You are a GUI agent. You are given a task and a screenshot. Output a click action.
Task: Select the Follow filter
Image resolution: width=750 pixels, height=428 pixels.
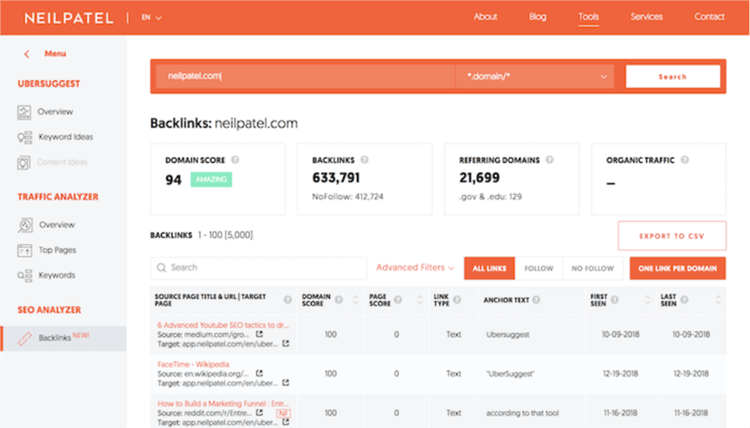(x=539, y=268)
